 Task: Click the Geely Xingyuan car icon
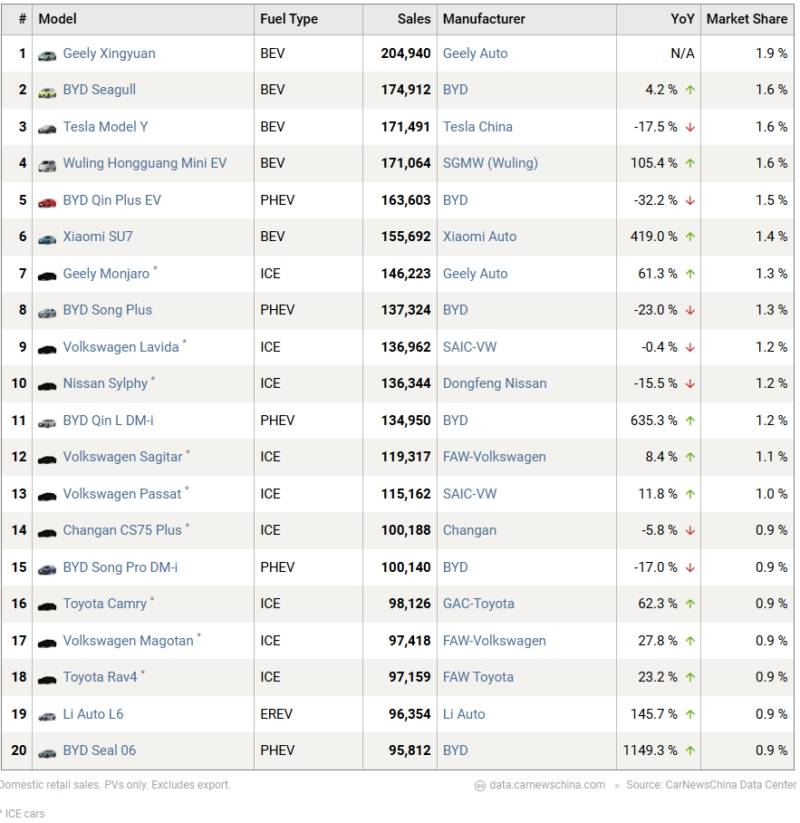pos(47,55)
